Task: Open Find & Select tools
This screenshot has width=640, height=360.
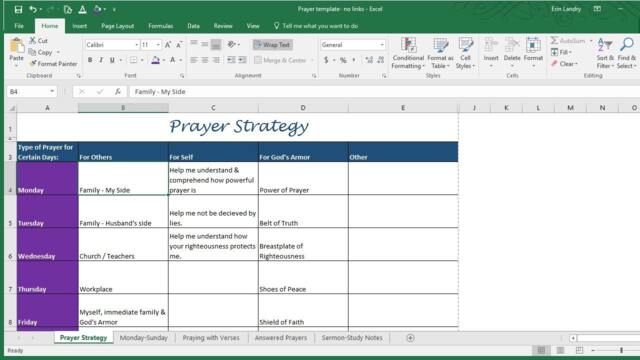Action: coord(627,53)
